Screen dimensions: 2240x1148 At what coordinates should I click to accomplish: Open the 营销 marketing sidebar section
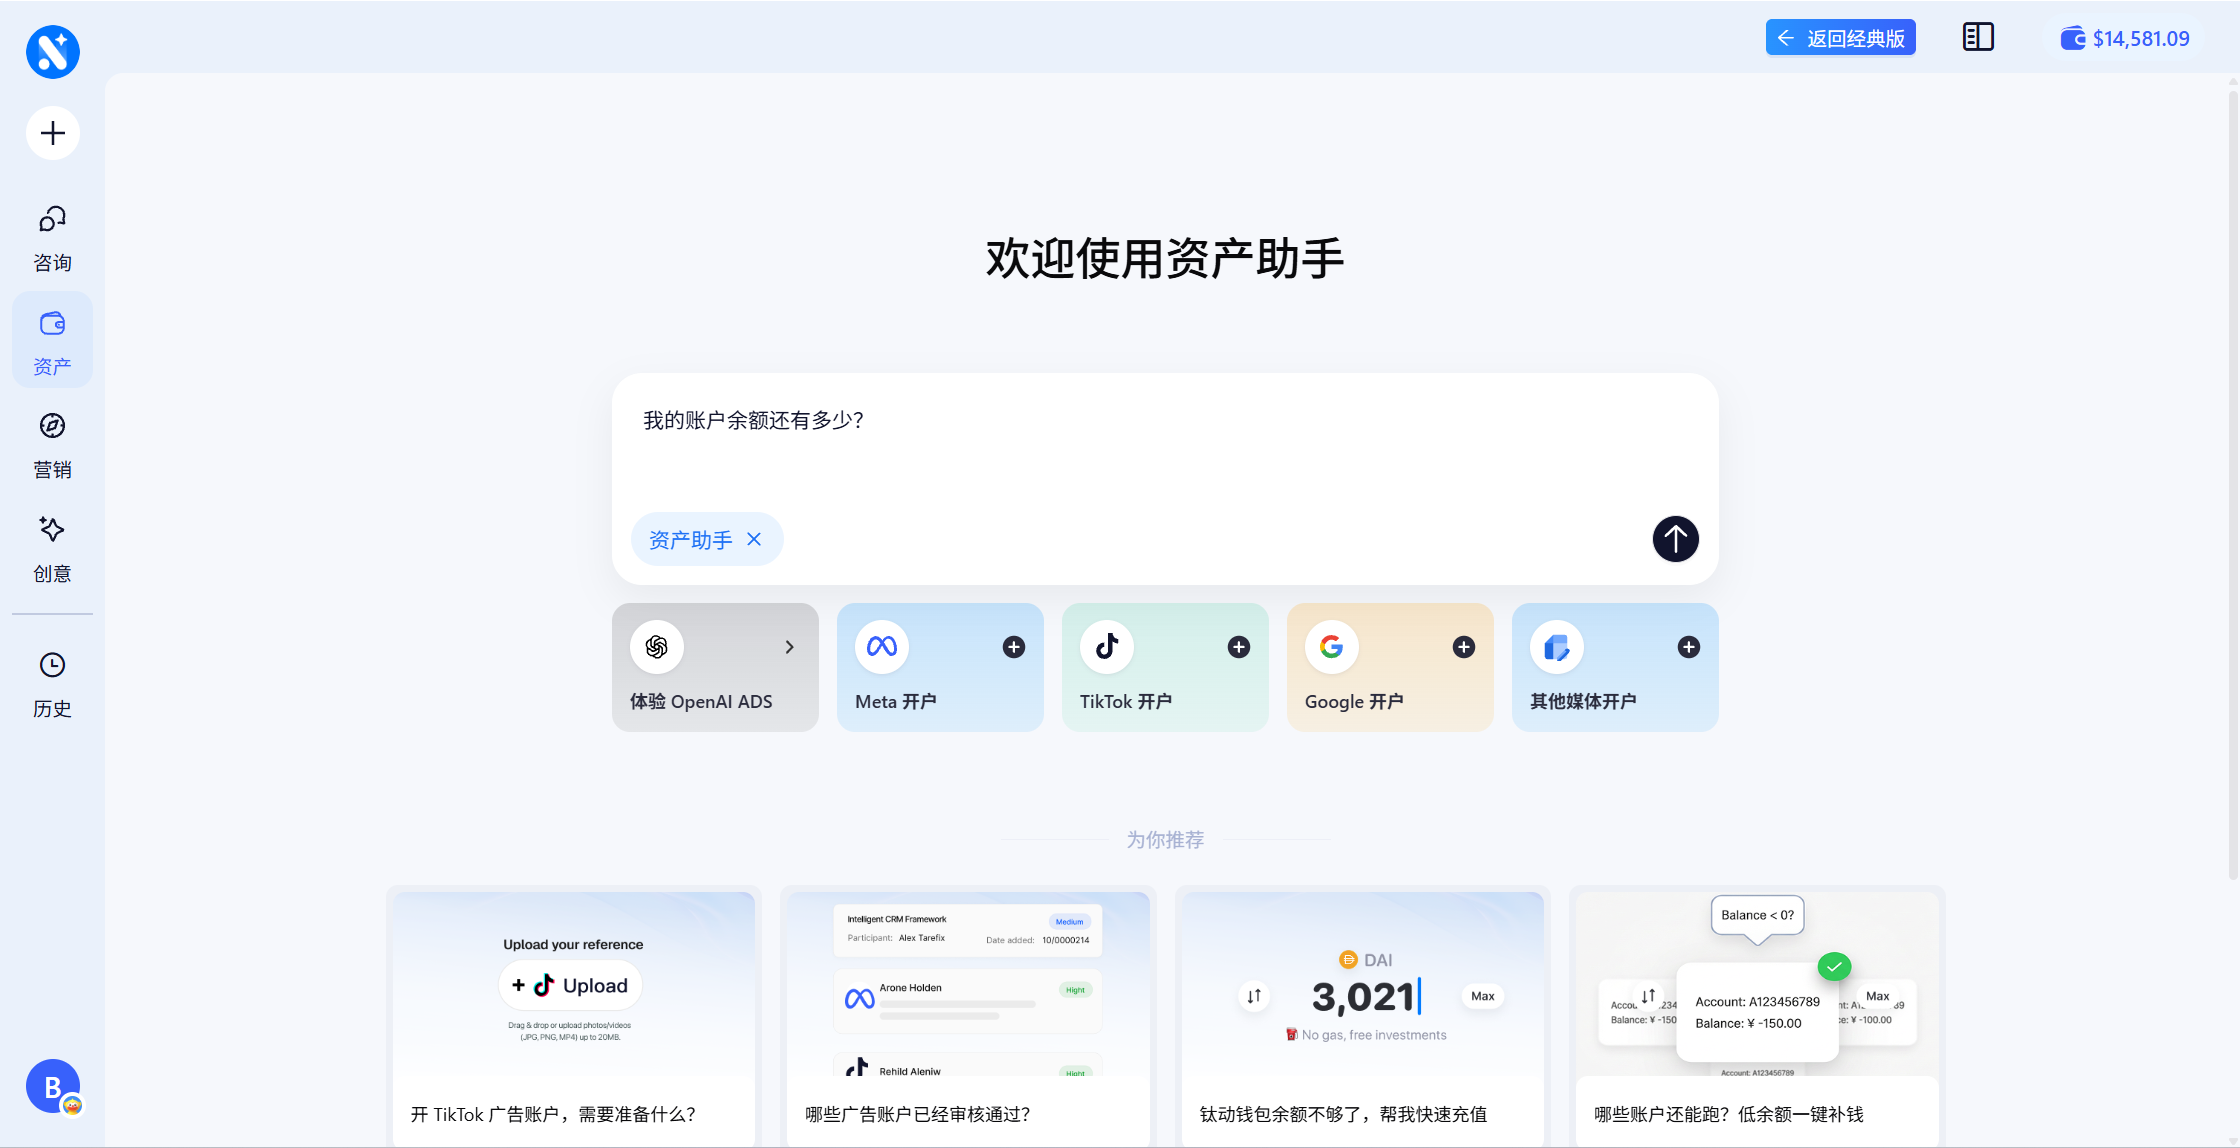52,445
